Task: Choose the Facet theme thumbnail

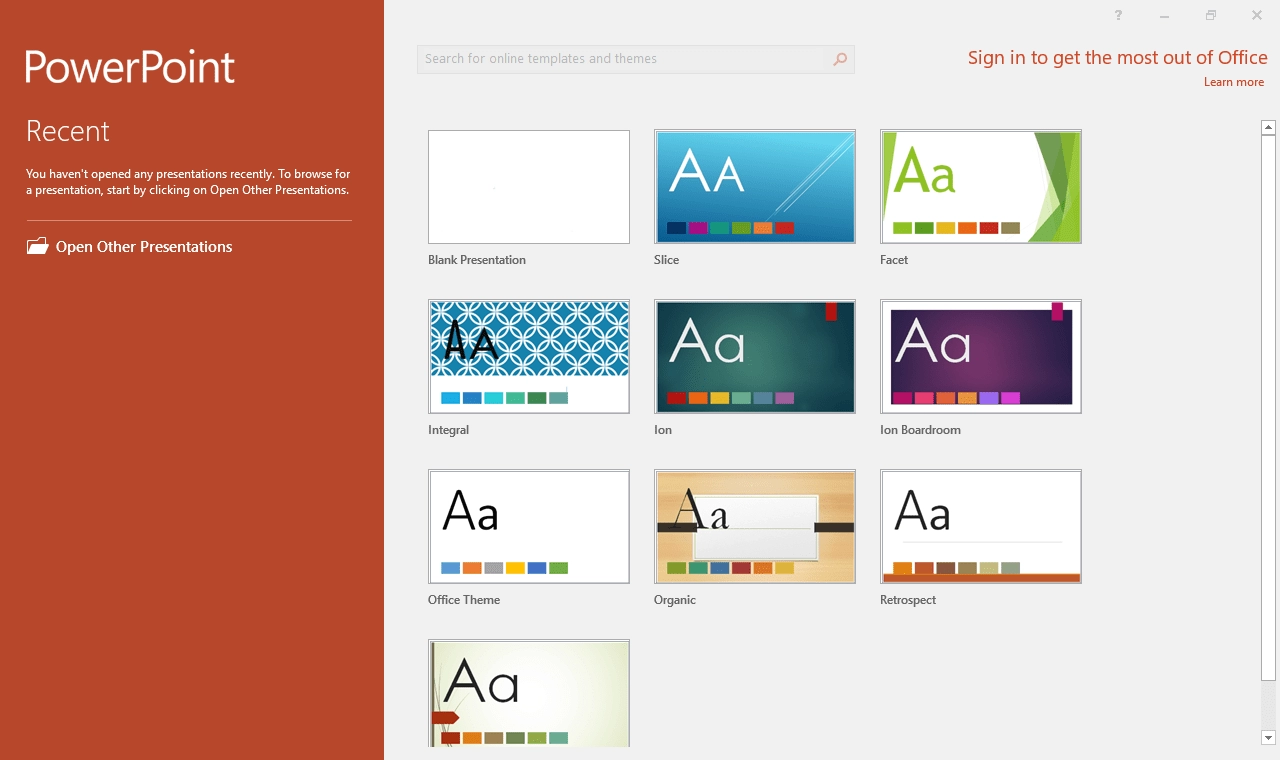Action: (981, 187)
